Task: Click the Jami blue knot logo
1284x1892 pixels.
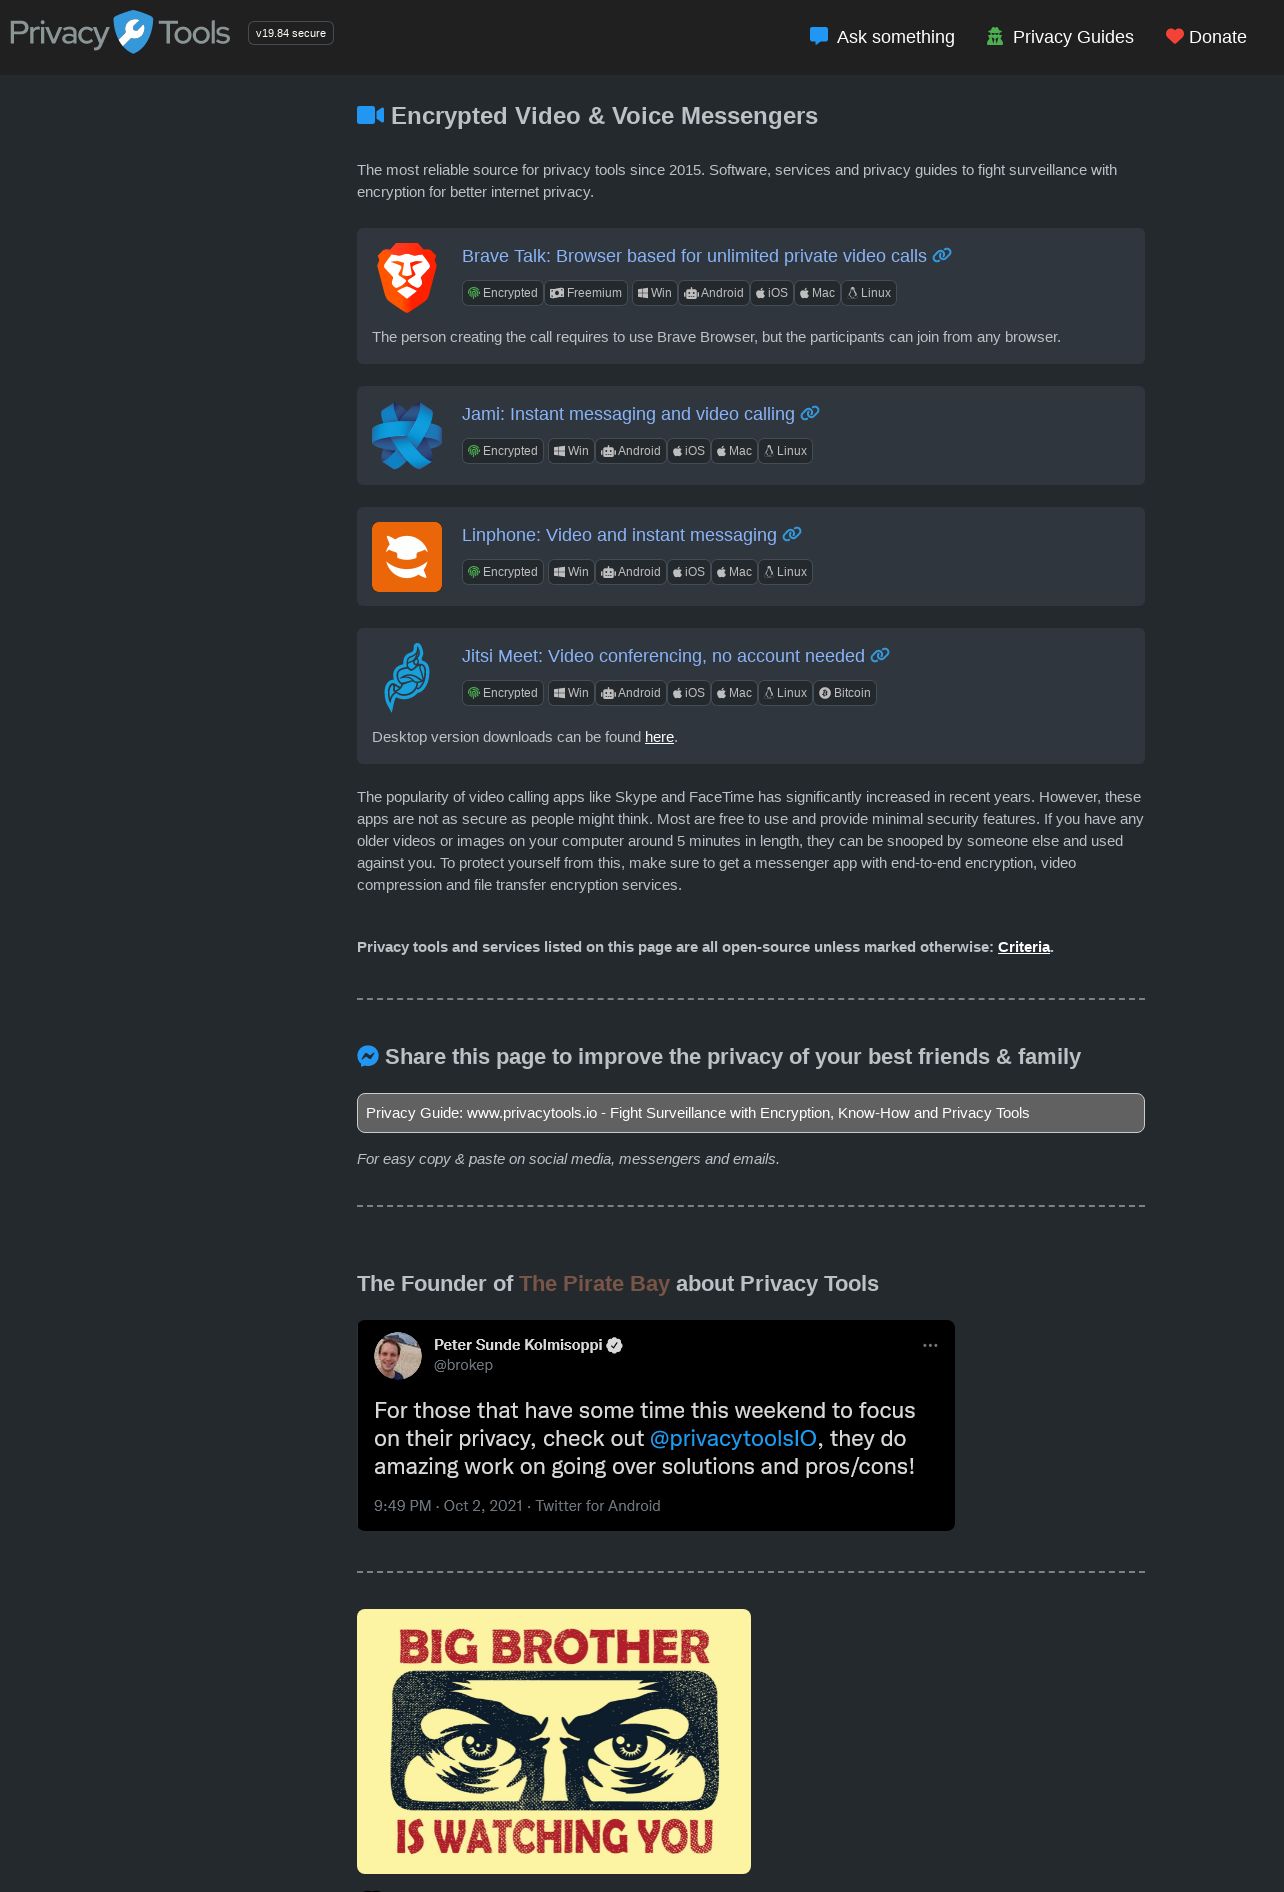Action: pos(407,436)
